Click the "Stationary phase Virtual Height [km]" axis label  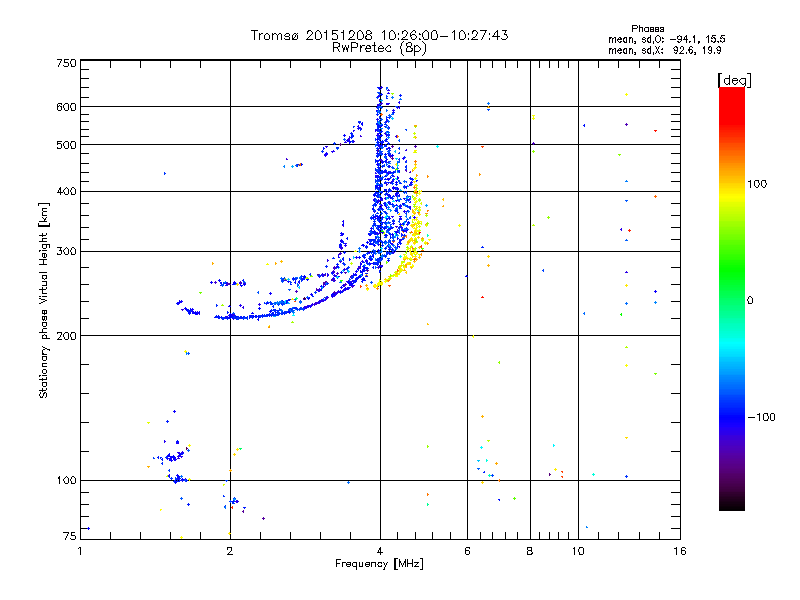(x=44, y=300)
